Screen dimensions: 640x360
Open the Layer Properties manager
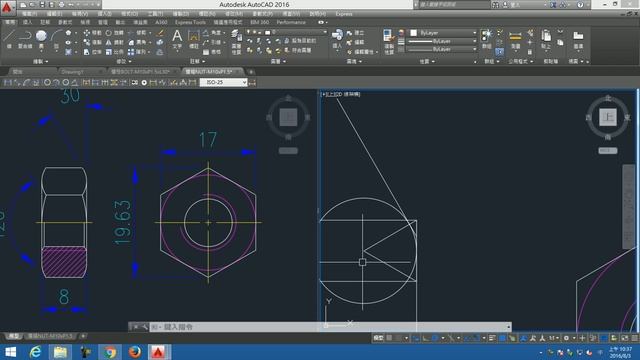click(x=236, y=42)
